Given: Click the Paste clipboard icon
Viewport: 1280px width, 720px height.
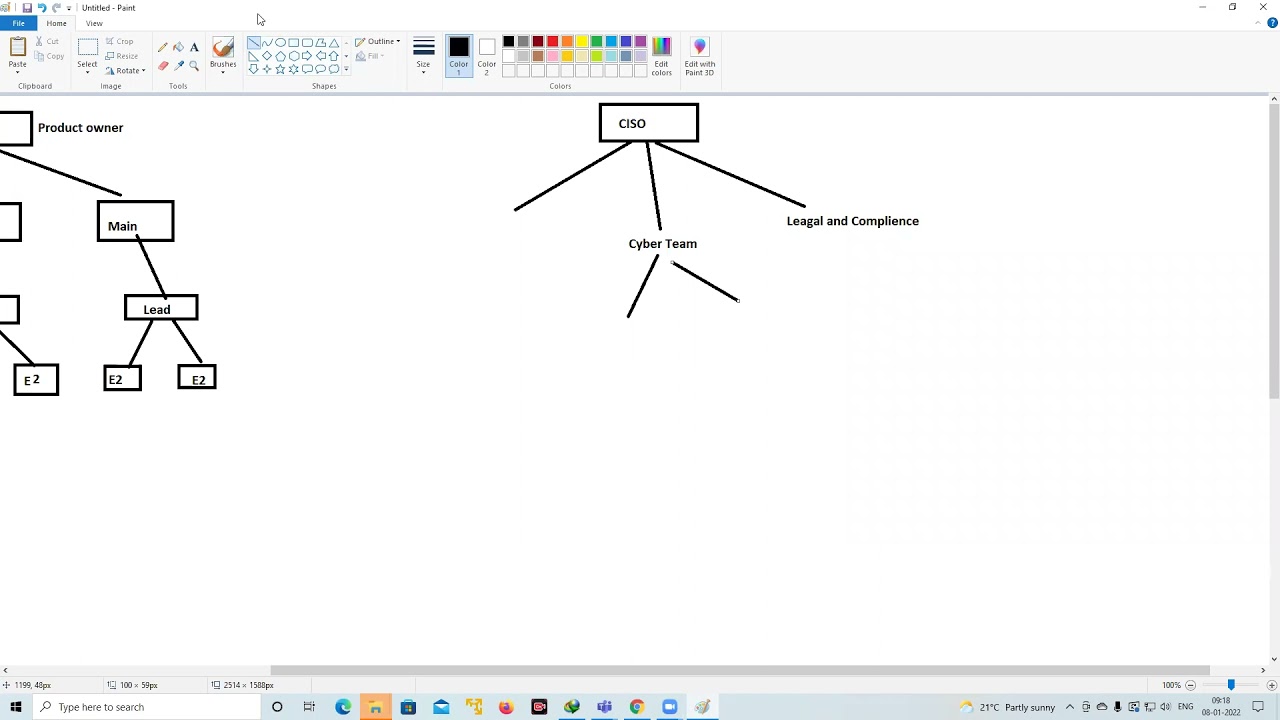Looking at the screenshot, I should point(17,47).
